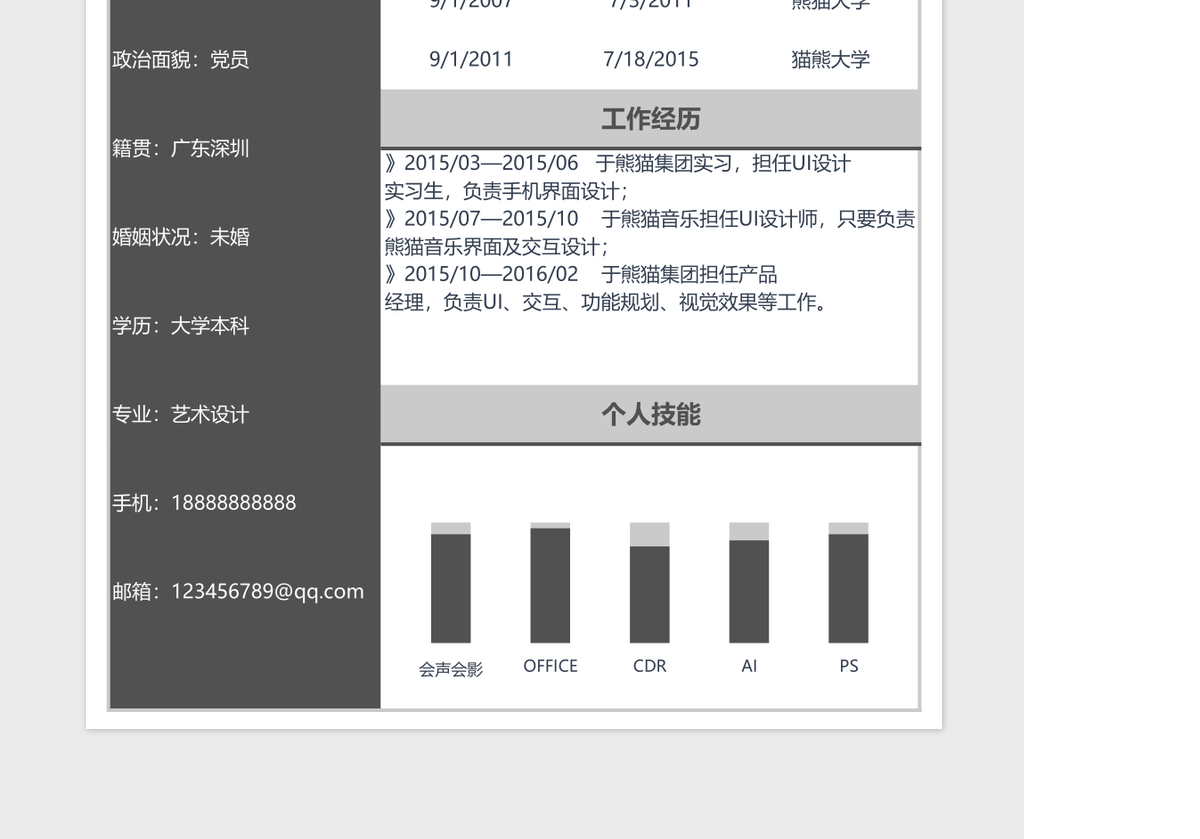The height and width of the screenshot is (839, 1200).
Task: Click the education line 学历：大学本科
Action: (181, 325)
